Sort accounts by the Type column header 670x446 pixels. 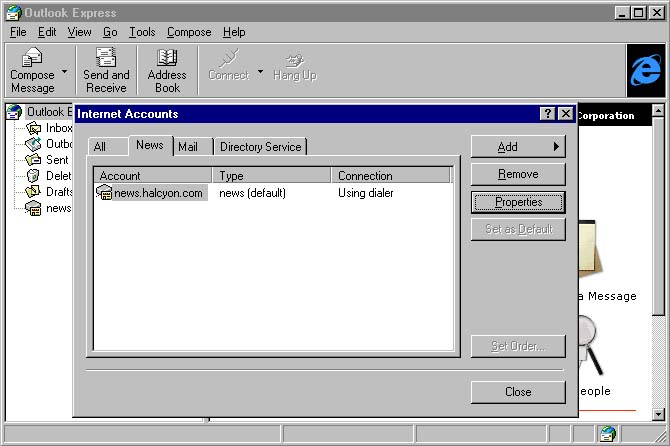click(272, 176)
